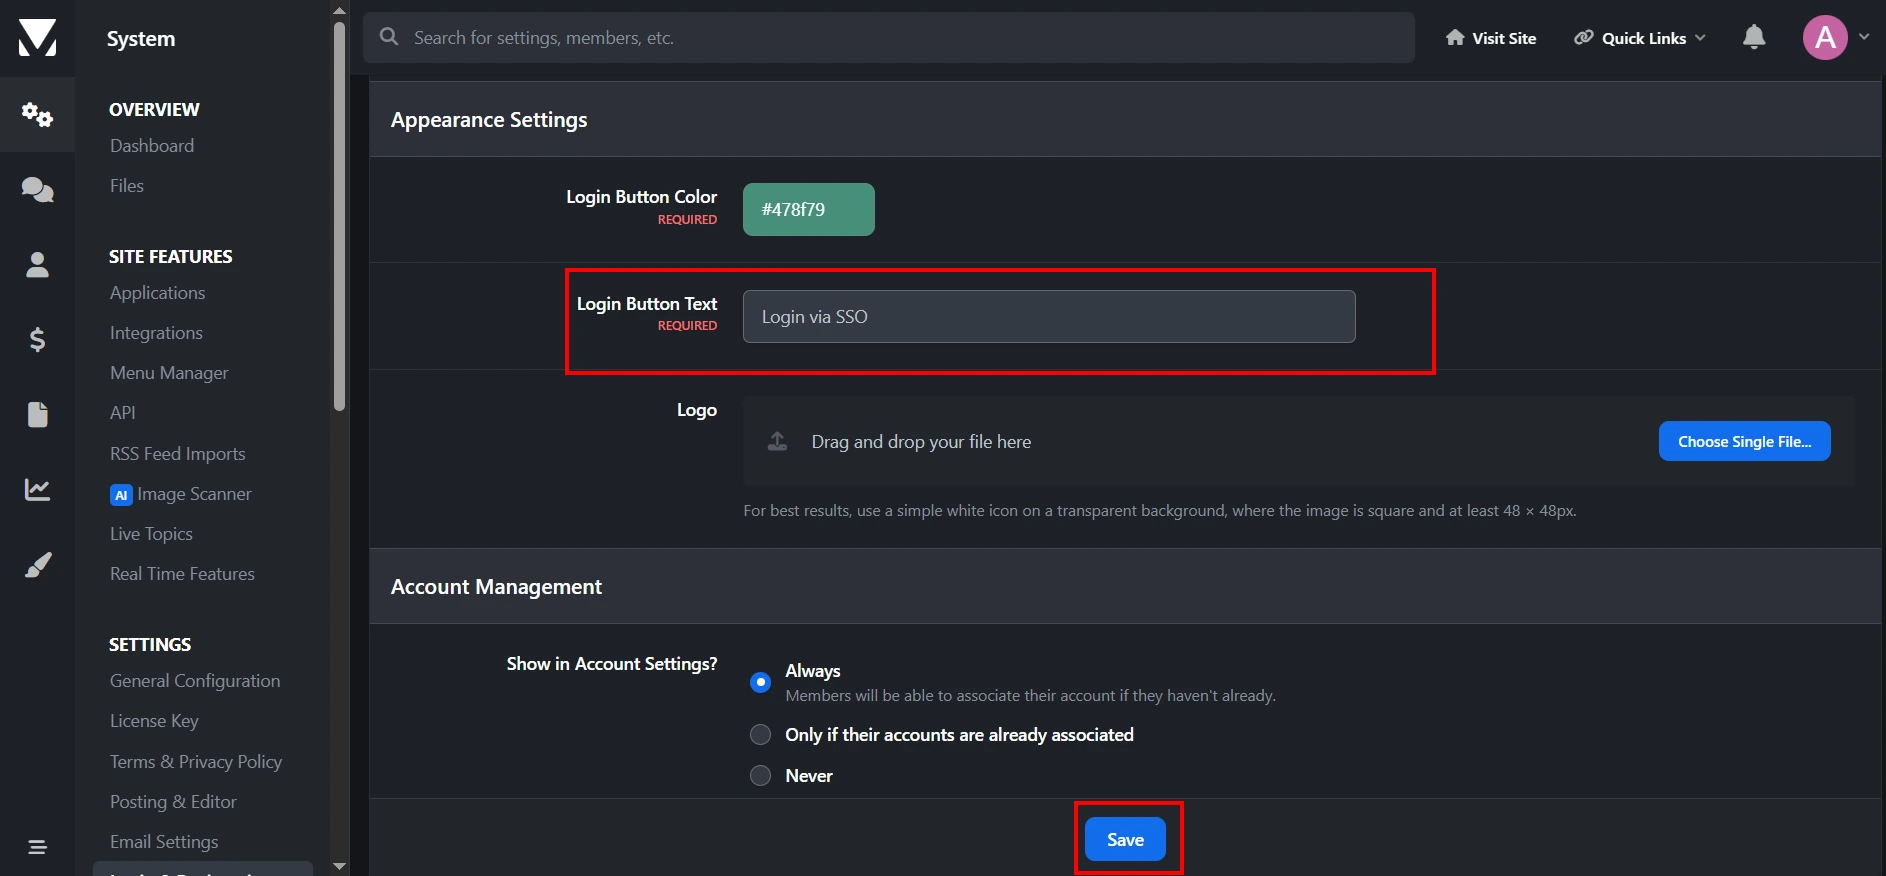The image size is (1886, 876).
Task: Click the Appearance Settings heading
Action: point(489,120)
